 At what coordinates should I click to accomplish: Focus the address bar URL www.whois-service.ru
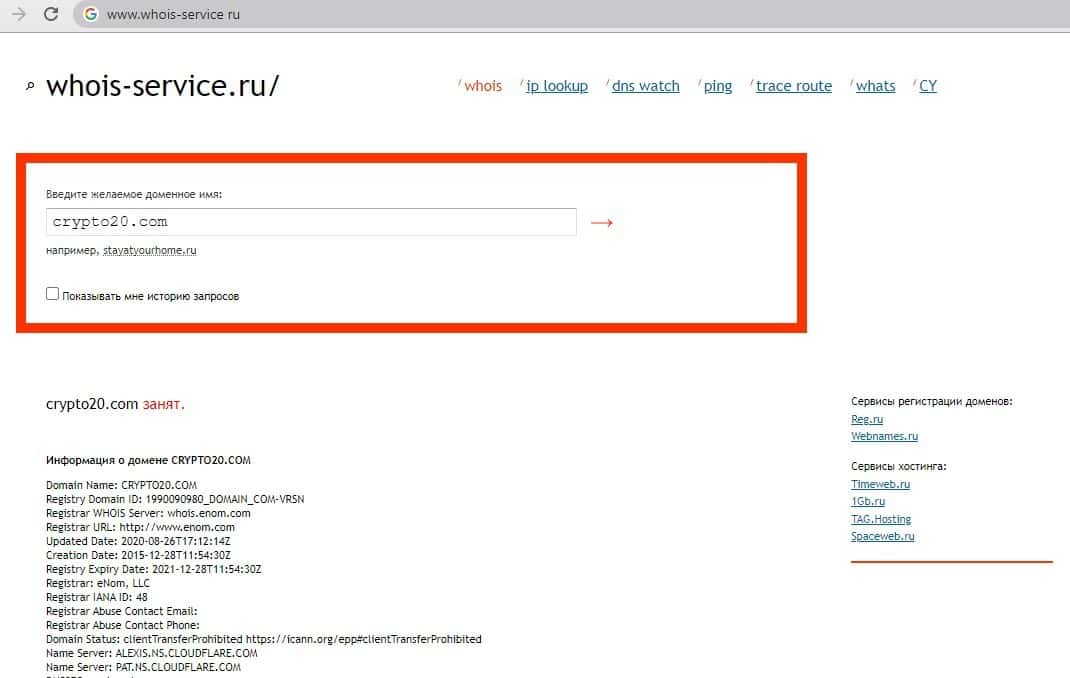point(173,14)
